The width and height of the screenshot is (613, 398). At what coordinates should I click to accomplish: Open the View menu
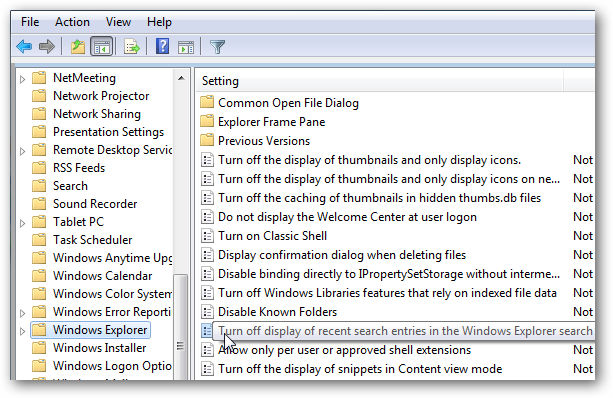118,22
